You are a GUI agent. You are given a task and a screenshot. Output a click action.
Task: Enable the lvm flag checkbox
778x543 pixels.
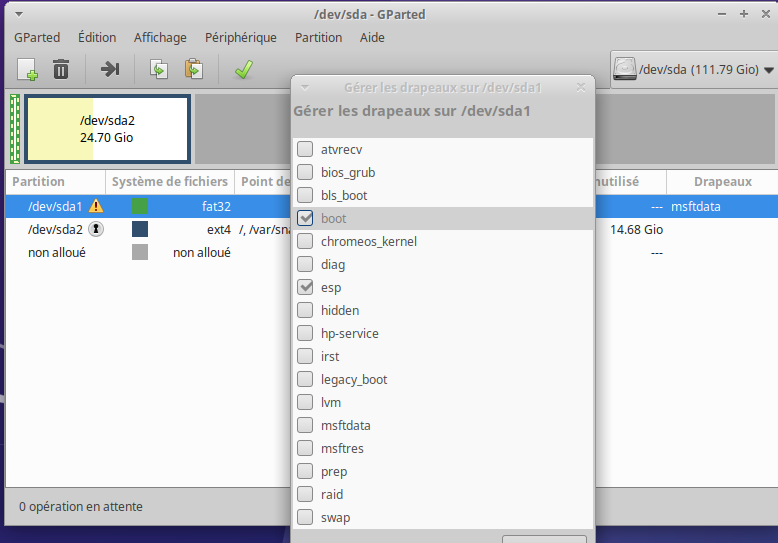coord(305,402)
